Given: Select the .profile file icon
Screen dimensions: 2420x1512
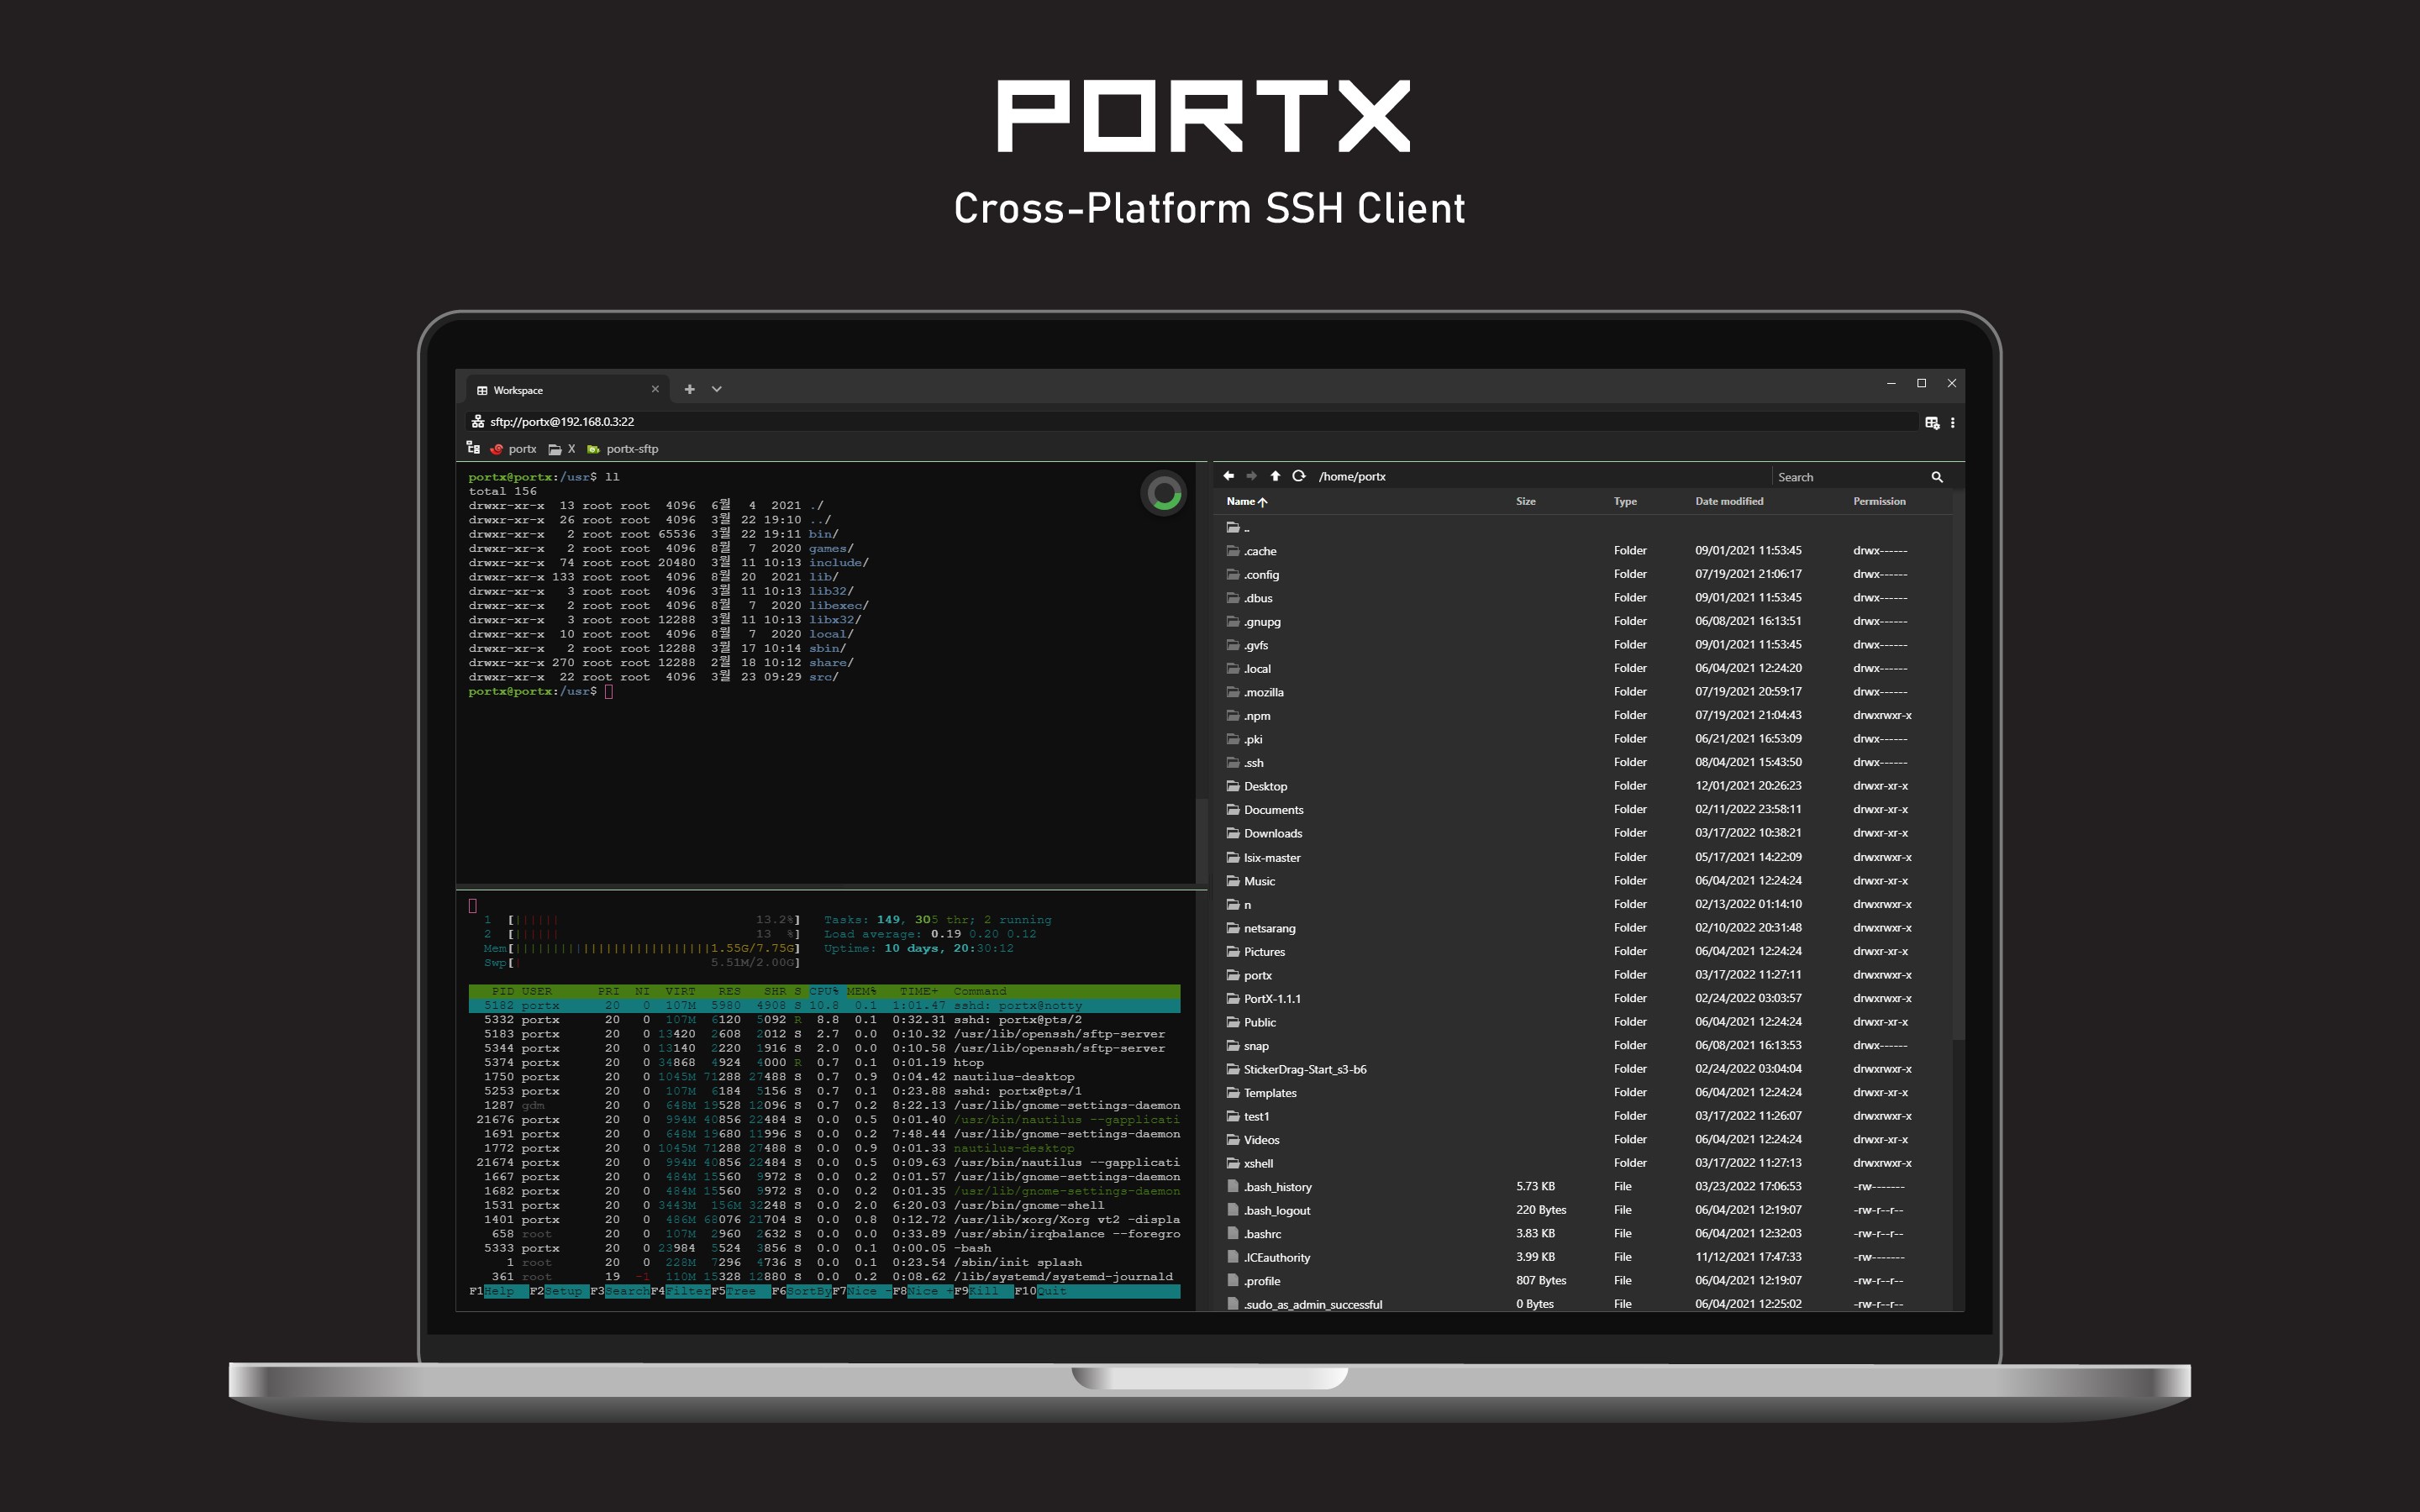Looking at the screenshot, I should 1233,1281.
